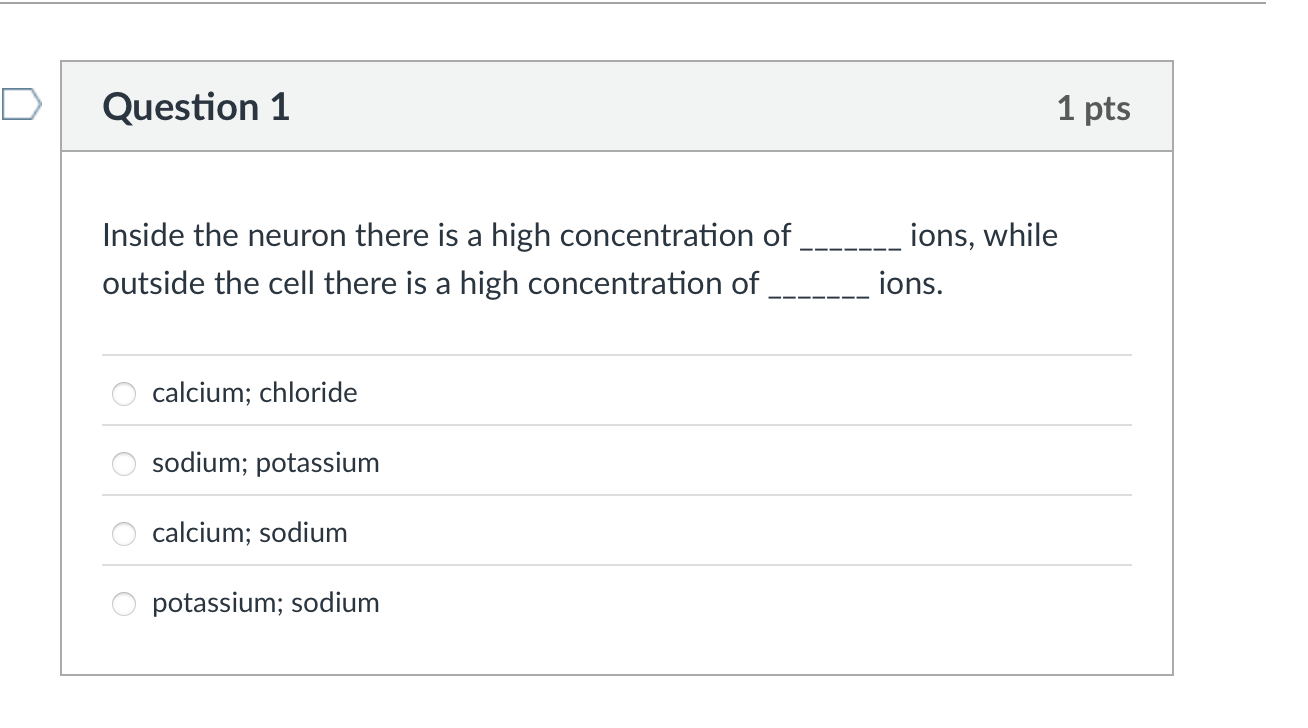Image resolution: width=1308 pixels, height=728 pixels.
Task: Click the "sodium; potassium" answer label text
Action: 265,463
